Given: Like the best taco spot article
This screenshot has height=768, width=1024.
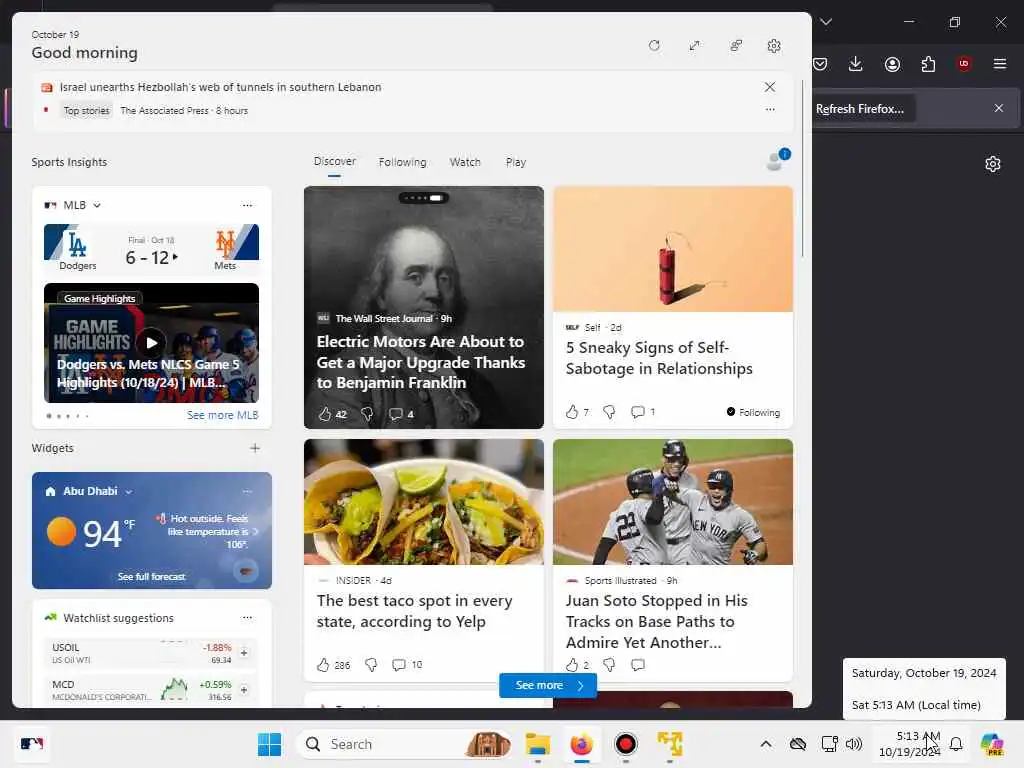Looking at the screenshot, I should (x=323, y=665).
